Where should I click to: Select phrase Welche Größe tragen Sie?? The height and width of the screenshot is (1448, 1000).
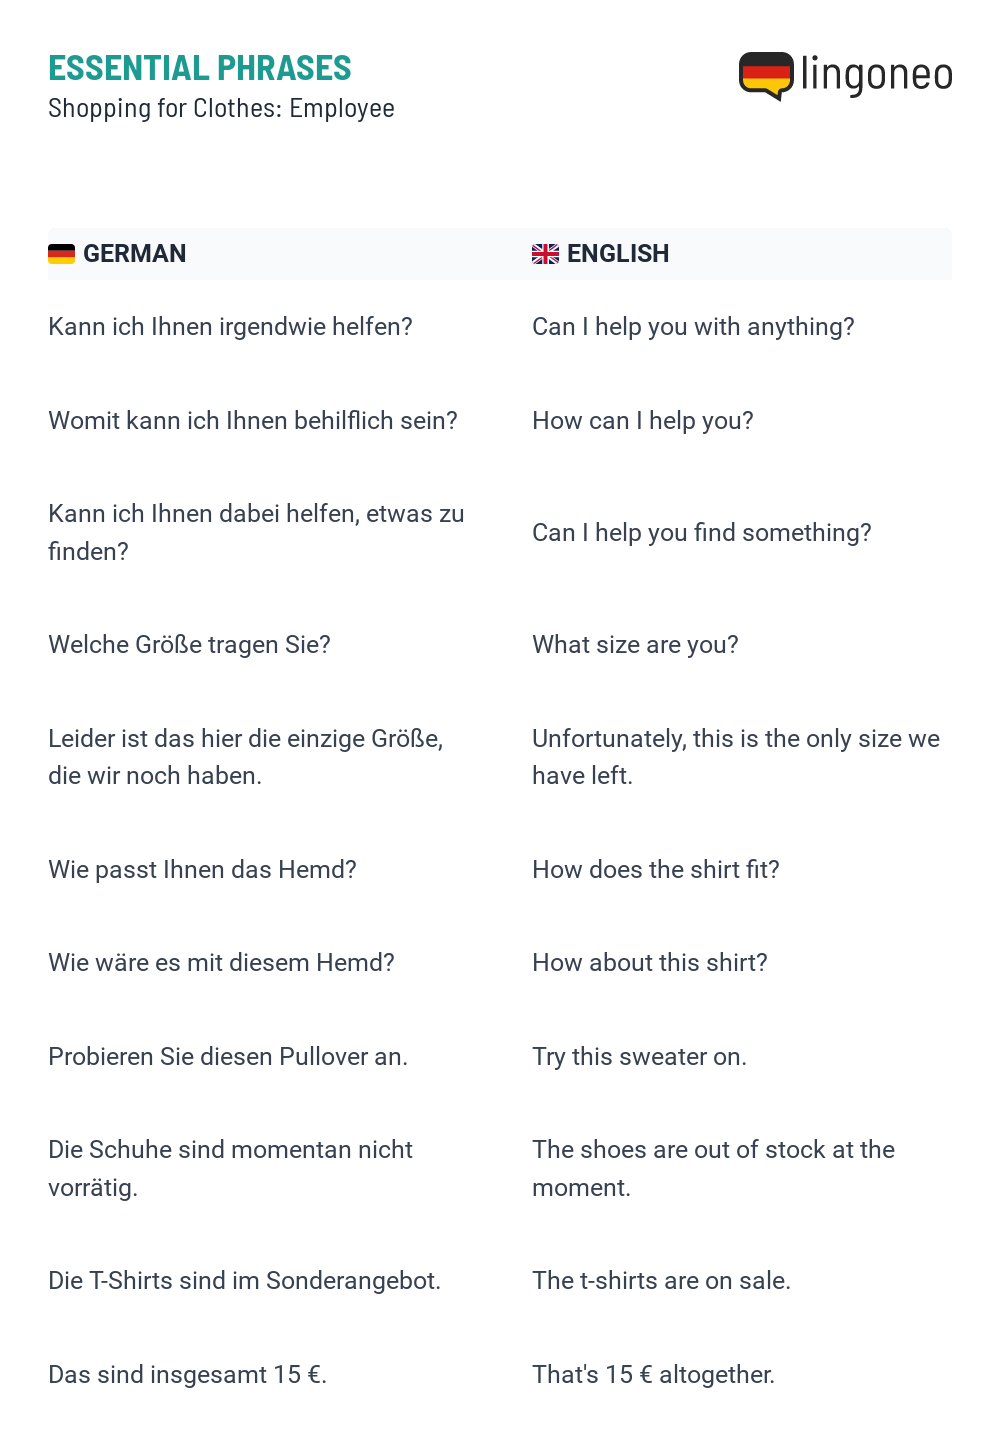[x=189, y=645]
